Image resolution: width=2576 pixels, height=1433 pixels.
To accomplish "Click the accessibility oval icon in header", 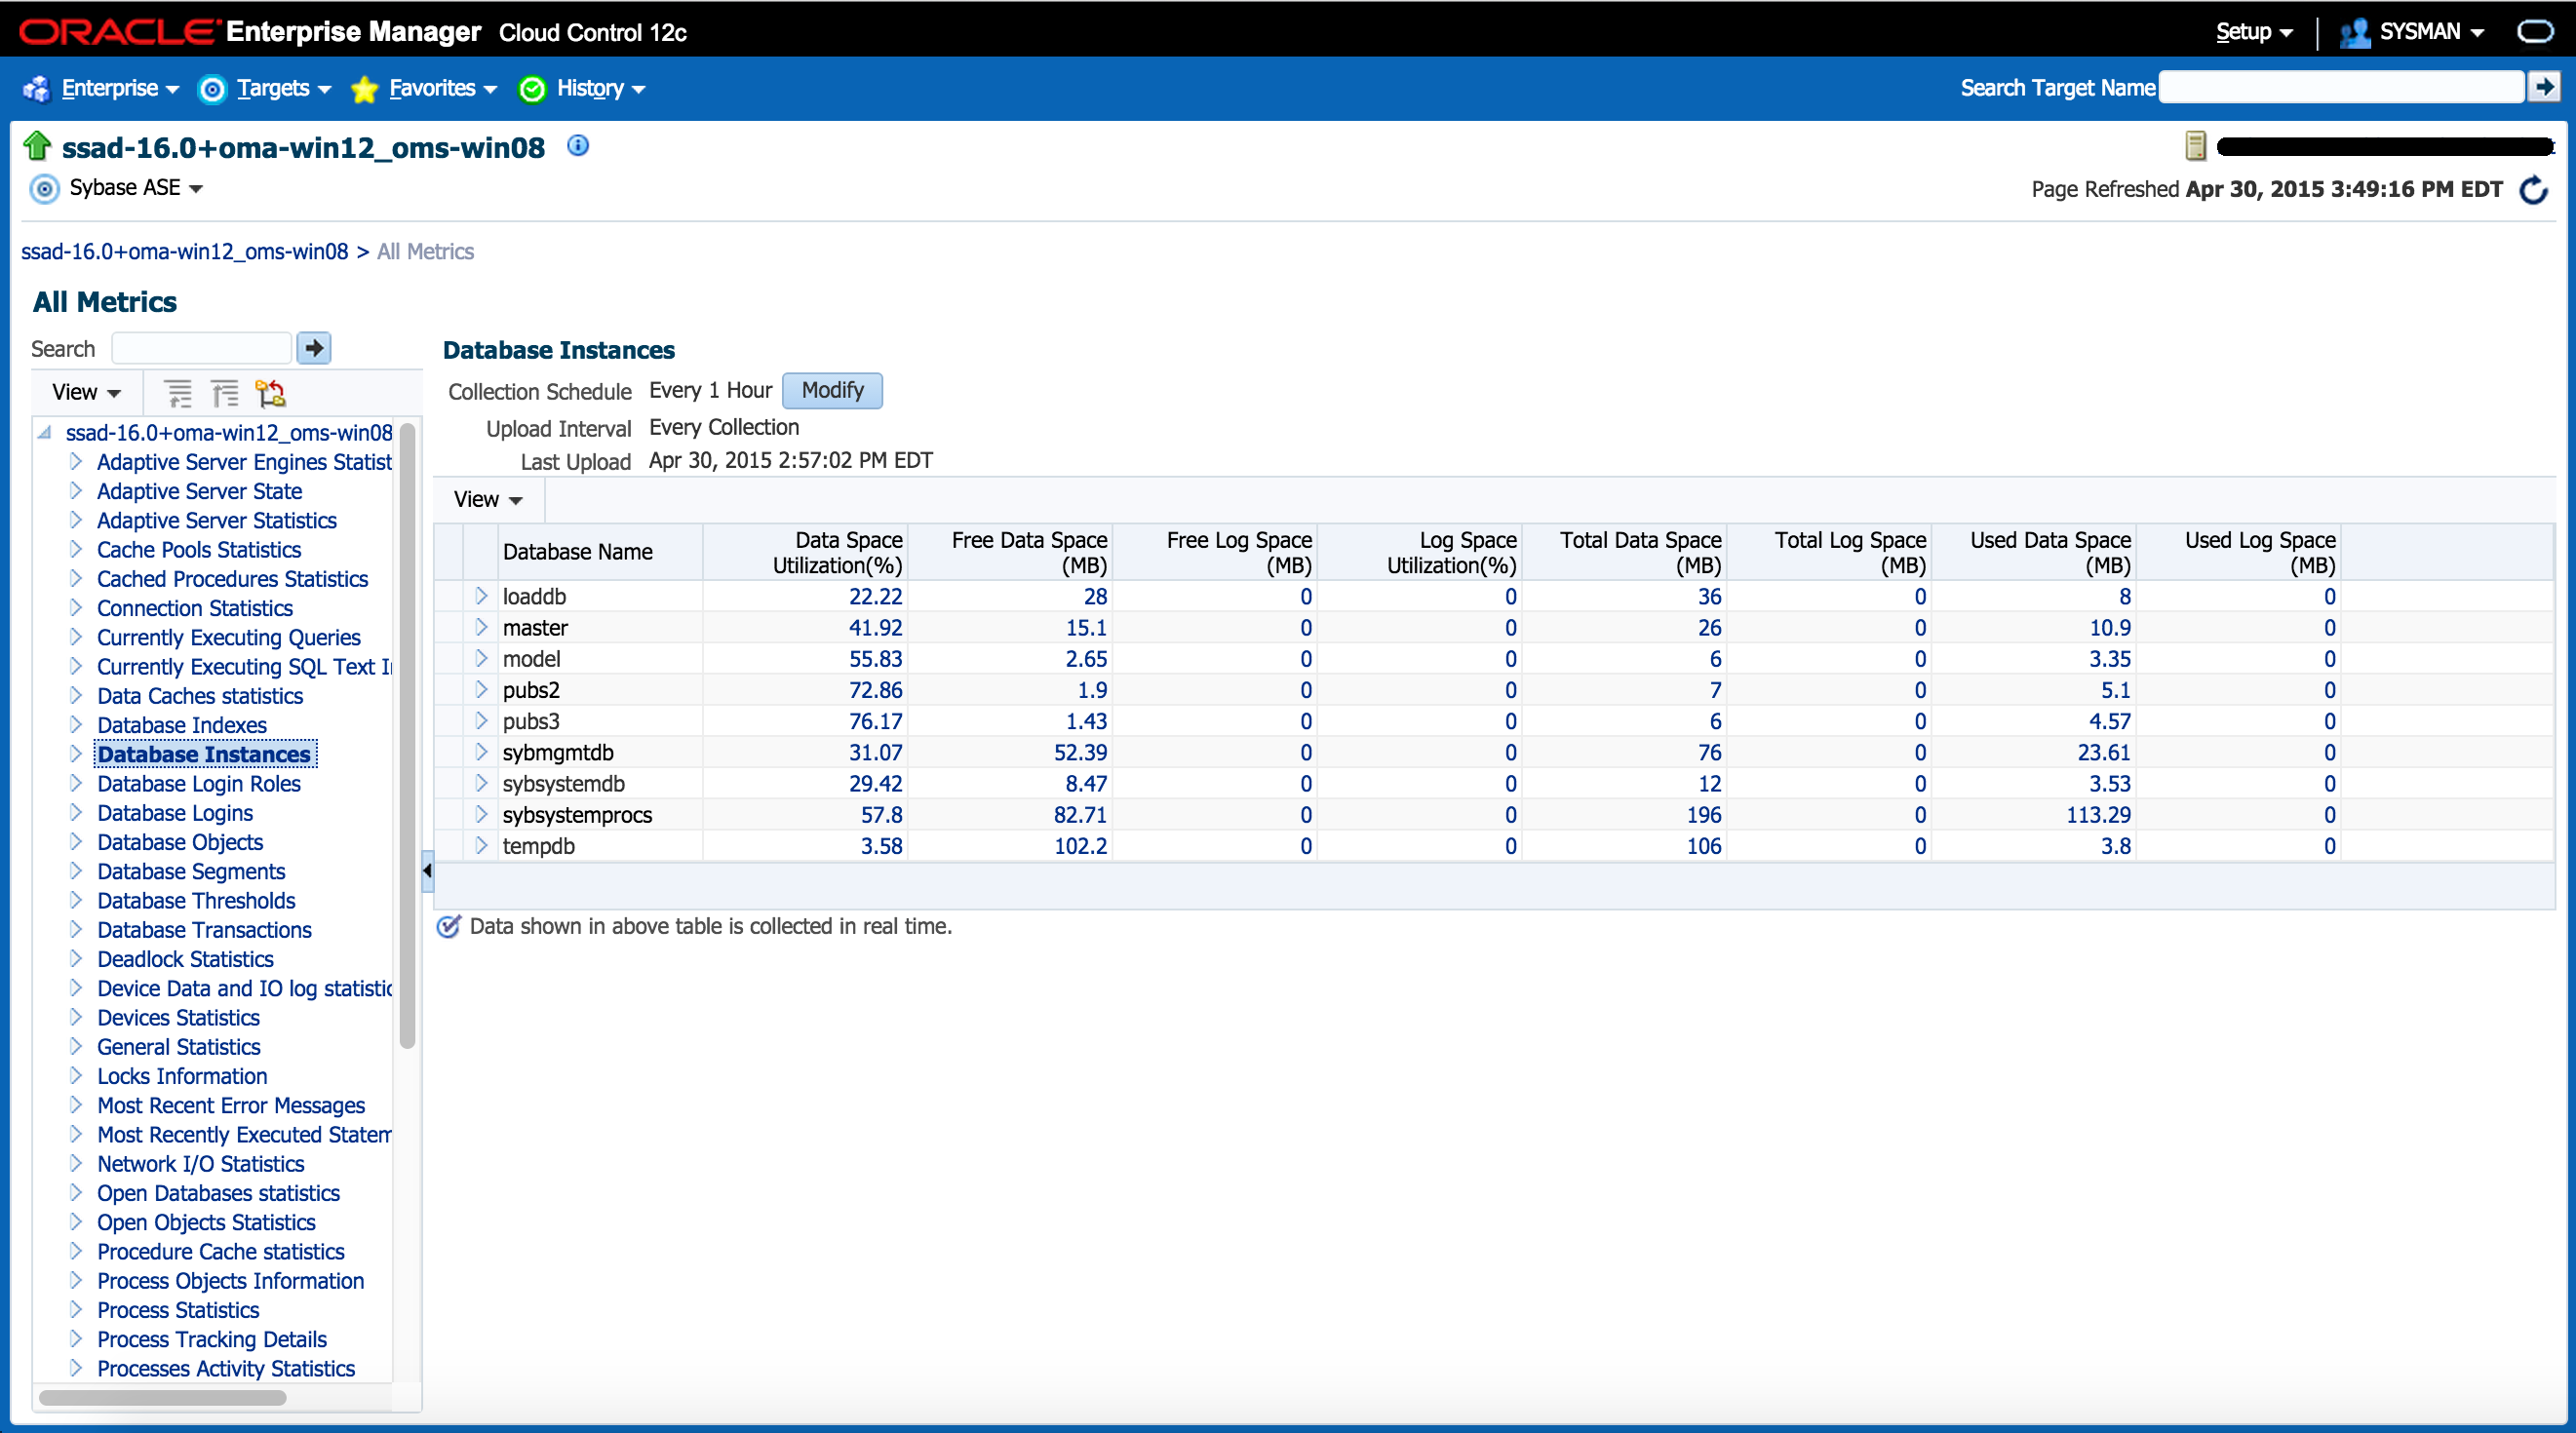I will pyautogui.click(x=2535, y=32).
